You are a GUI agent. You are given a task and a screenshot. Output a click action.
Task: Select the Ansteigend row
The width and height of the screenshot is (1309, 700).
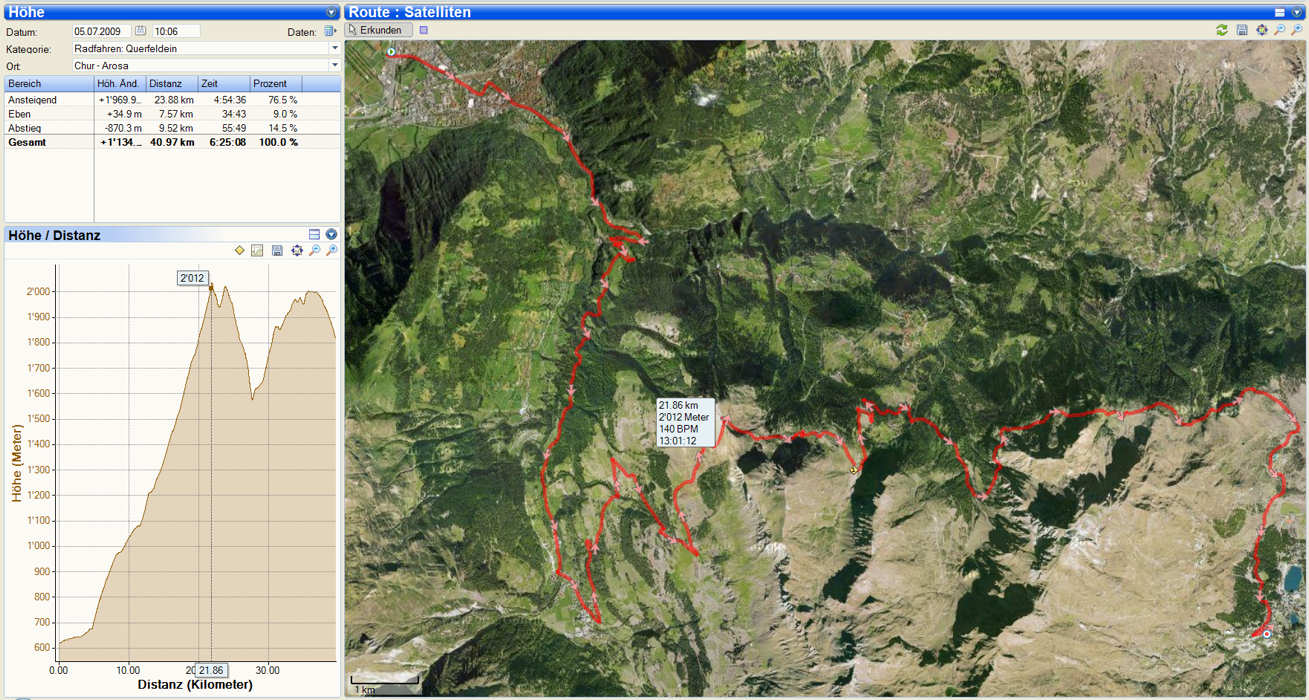[x=172, y=100]
